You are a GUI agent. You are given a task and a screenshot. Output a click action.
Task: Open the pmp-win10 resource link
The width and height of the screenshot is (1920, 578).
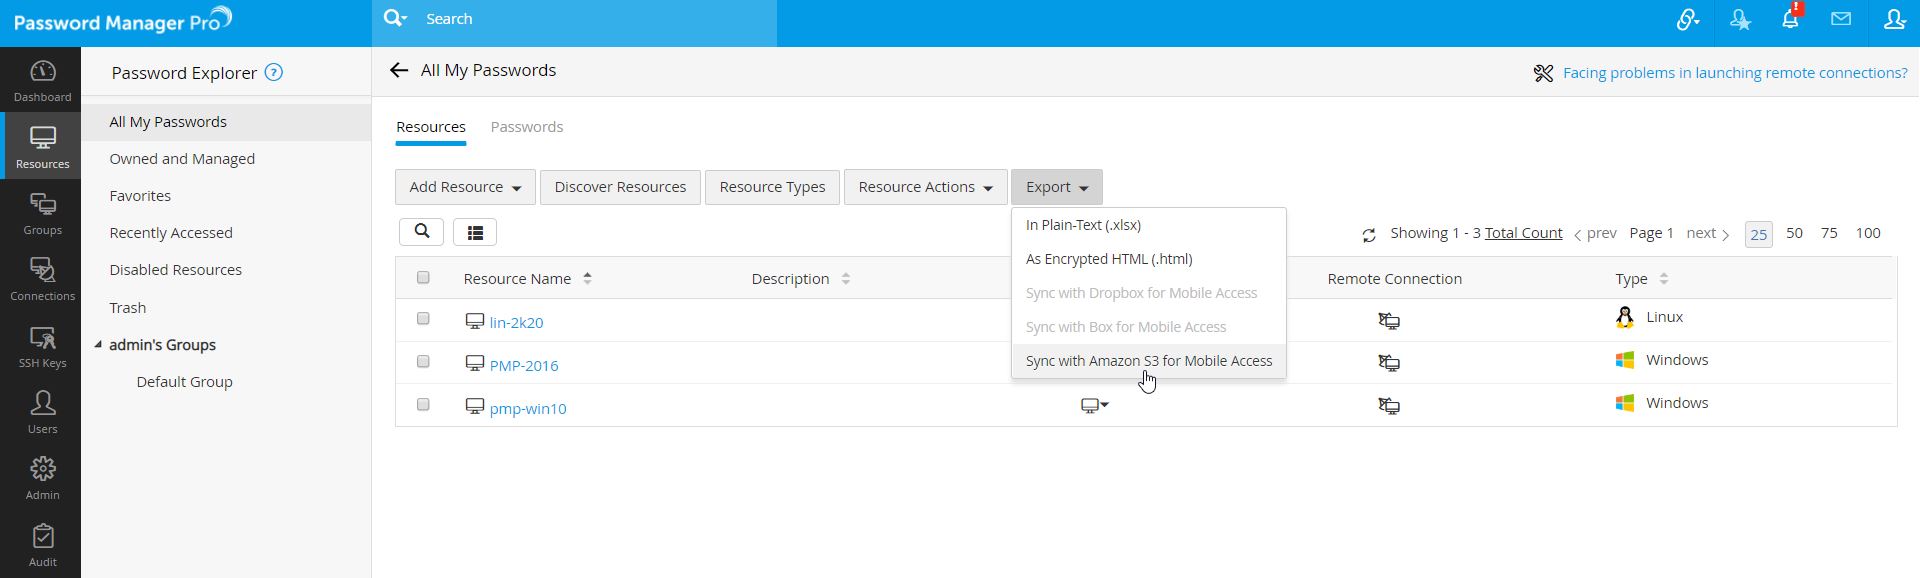(528, 408)
